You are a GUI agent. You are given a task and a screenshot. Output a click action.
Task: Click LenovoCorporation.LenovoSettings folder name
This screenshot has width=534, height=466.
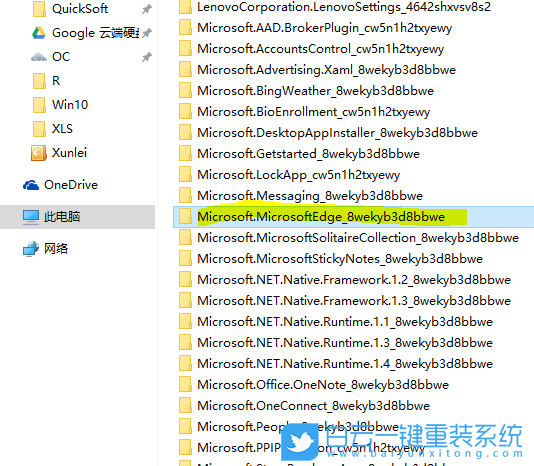[344, 7]
